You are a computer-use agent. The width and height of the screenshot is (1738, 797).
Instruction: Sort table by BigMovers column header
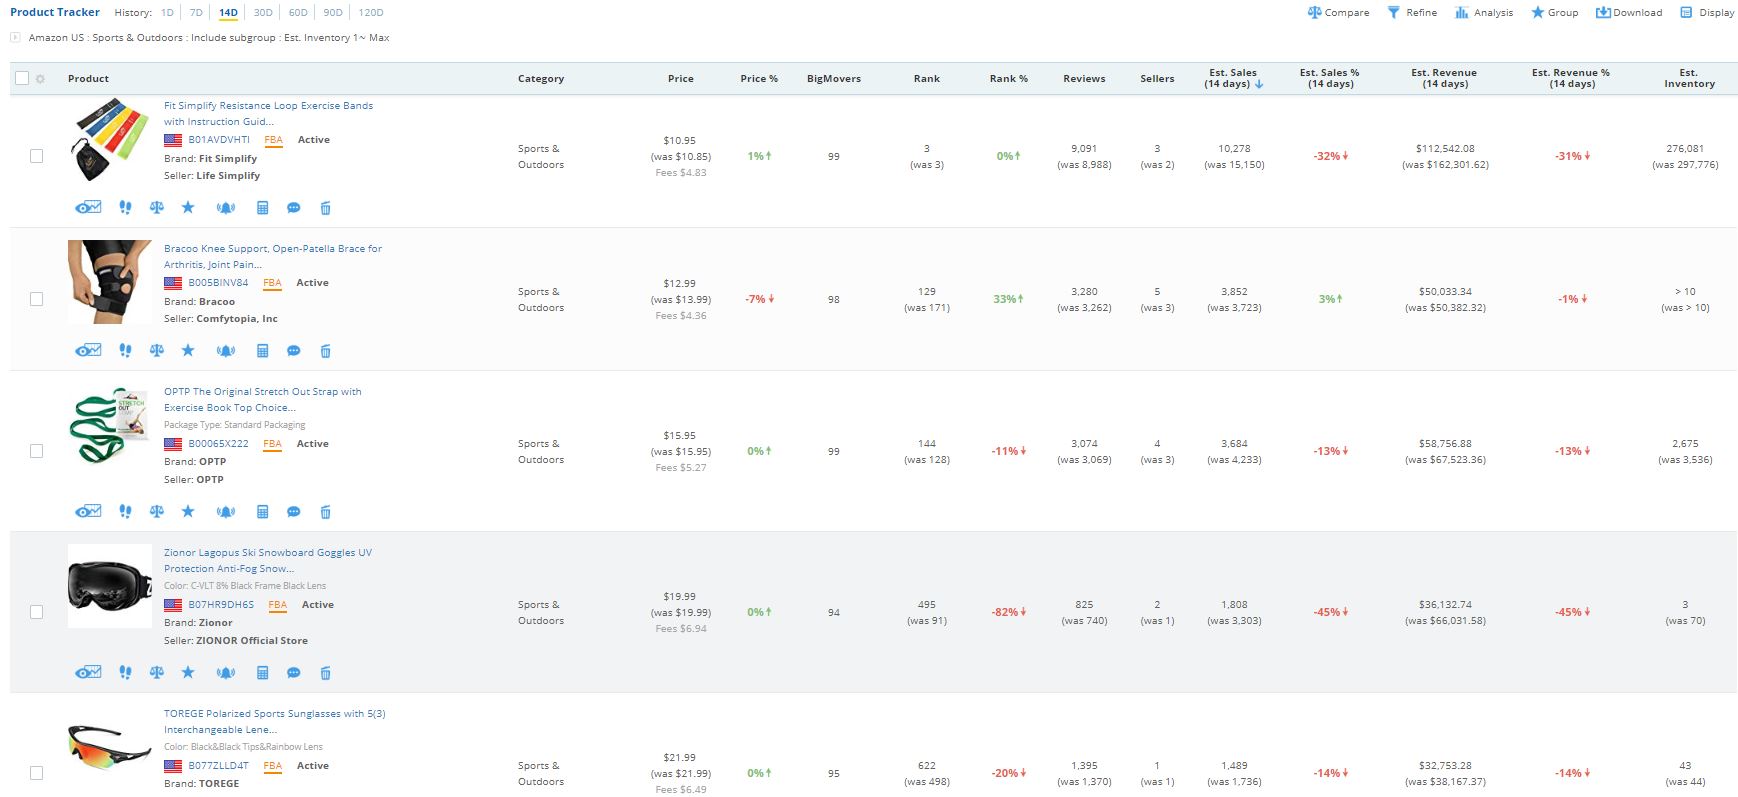834,79
